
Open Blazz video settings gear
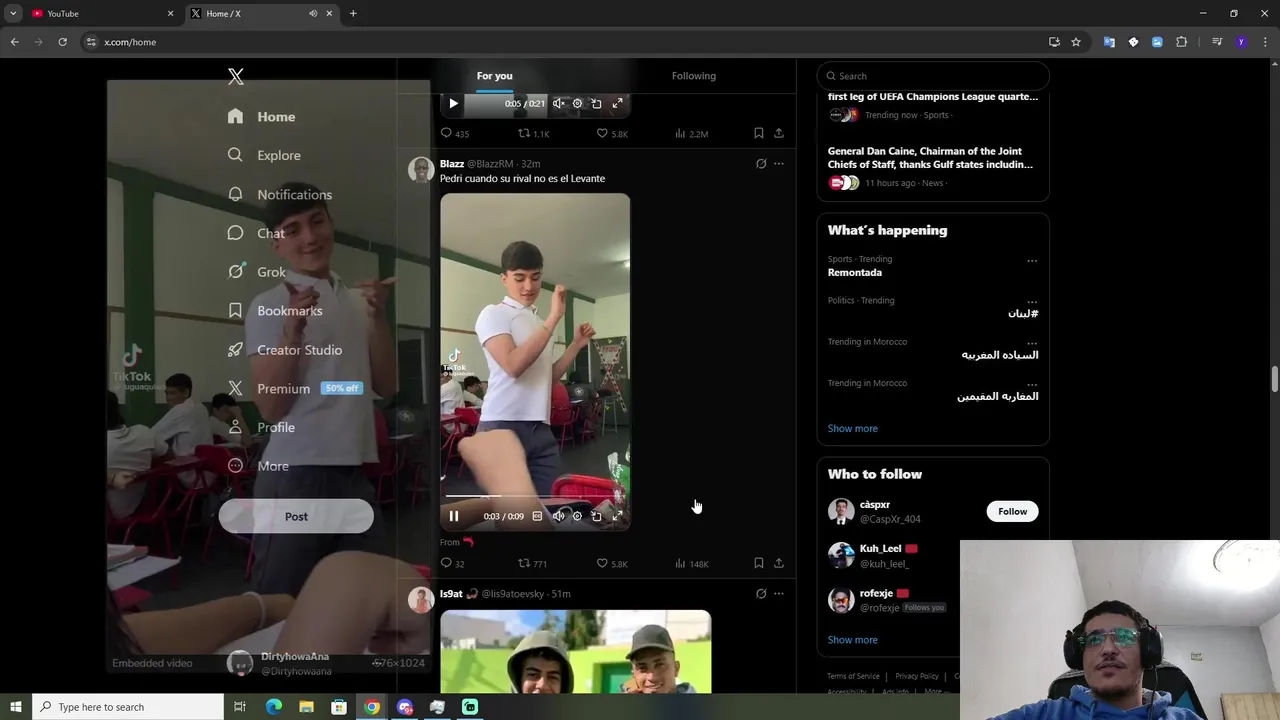pos(577,516)
